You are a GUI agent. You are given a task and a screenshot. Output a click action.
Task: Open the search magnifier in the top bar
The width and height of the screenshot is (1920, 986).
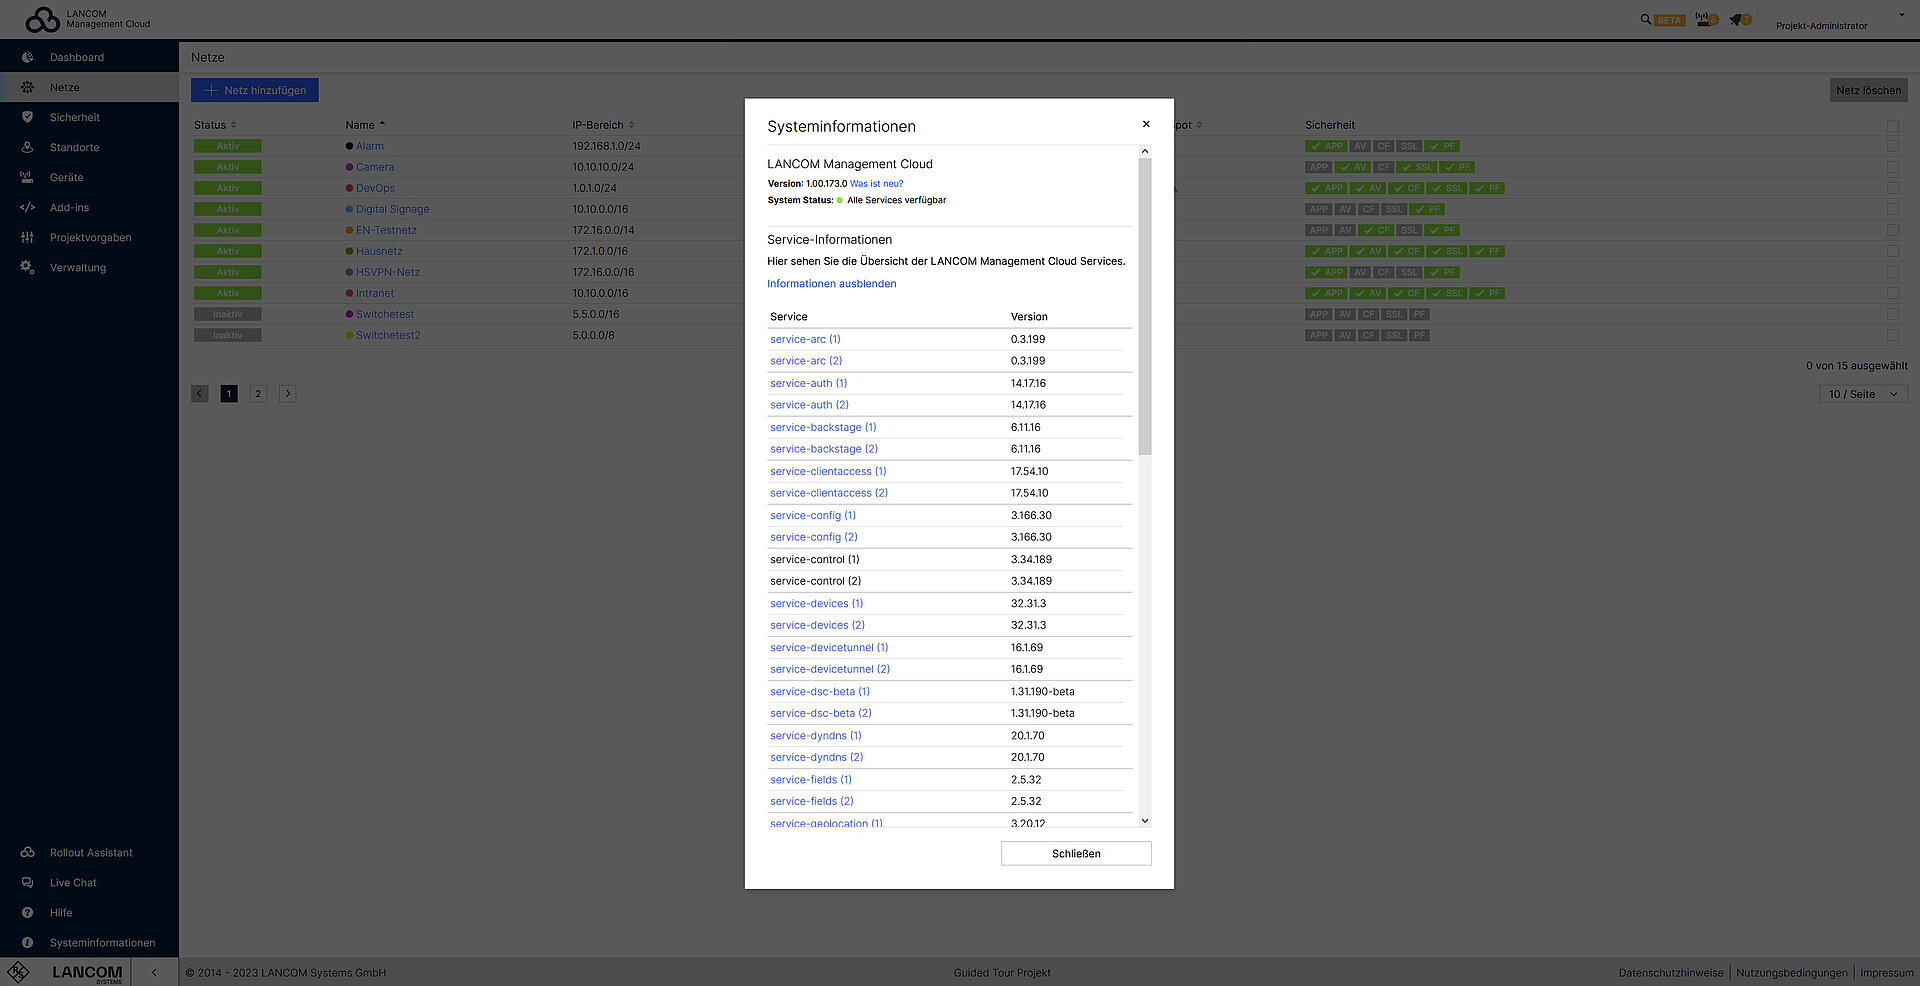click(1645, 19)
